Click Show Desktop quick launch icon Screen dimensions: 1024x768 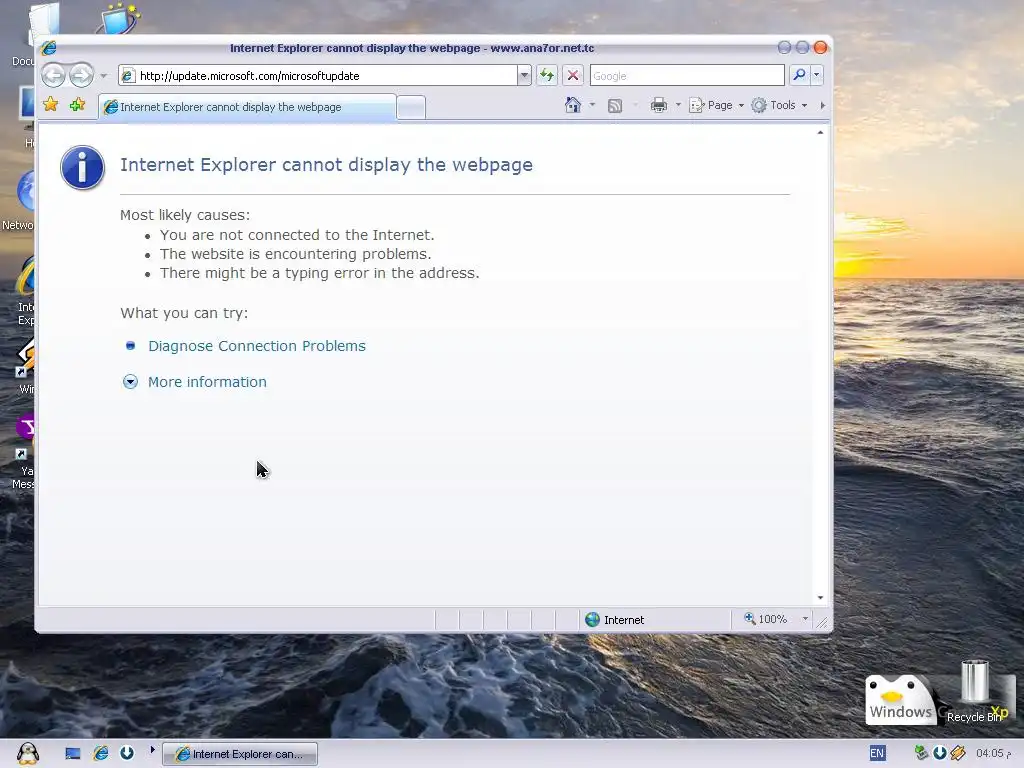click(x=72, y=754)
